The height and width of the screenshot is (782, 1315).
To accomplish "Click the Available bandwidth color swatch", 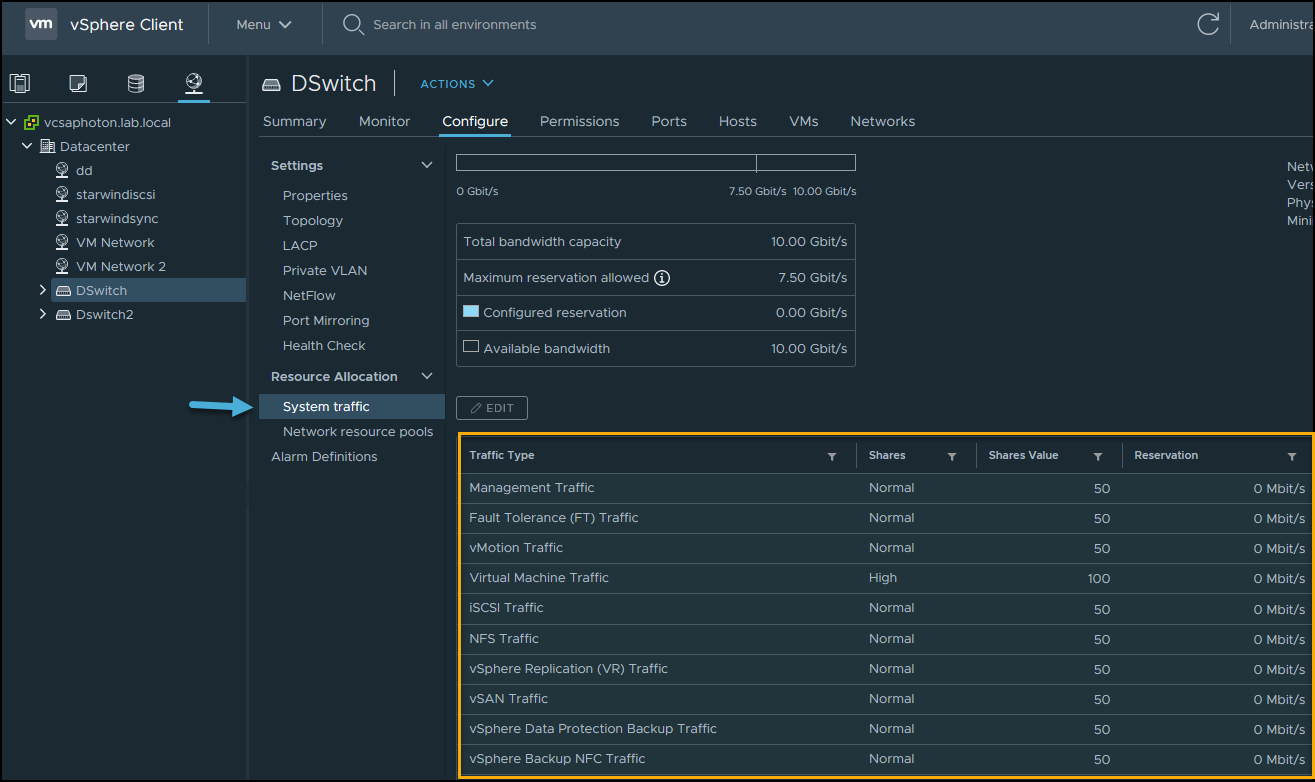I will point(471,348).
